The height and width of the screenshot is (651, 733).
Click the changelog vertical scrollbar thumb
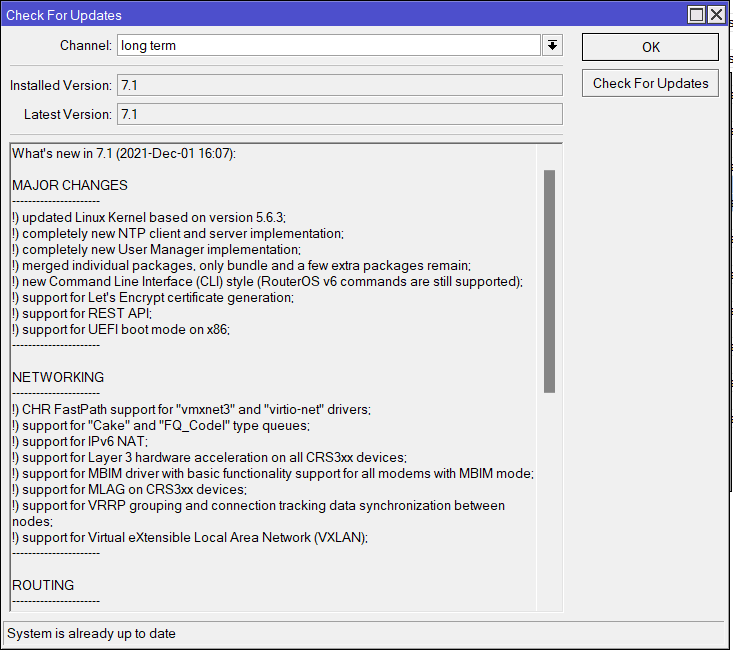[549, 281]
